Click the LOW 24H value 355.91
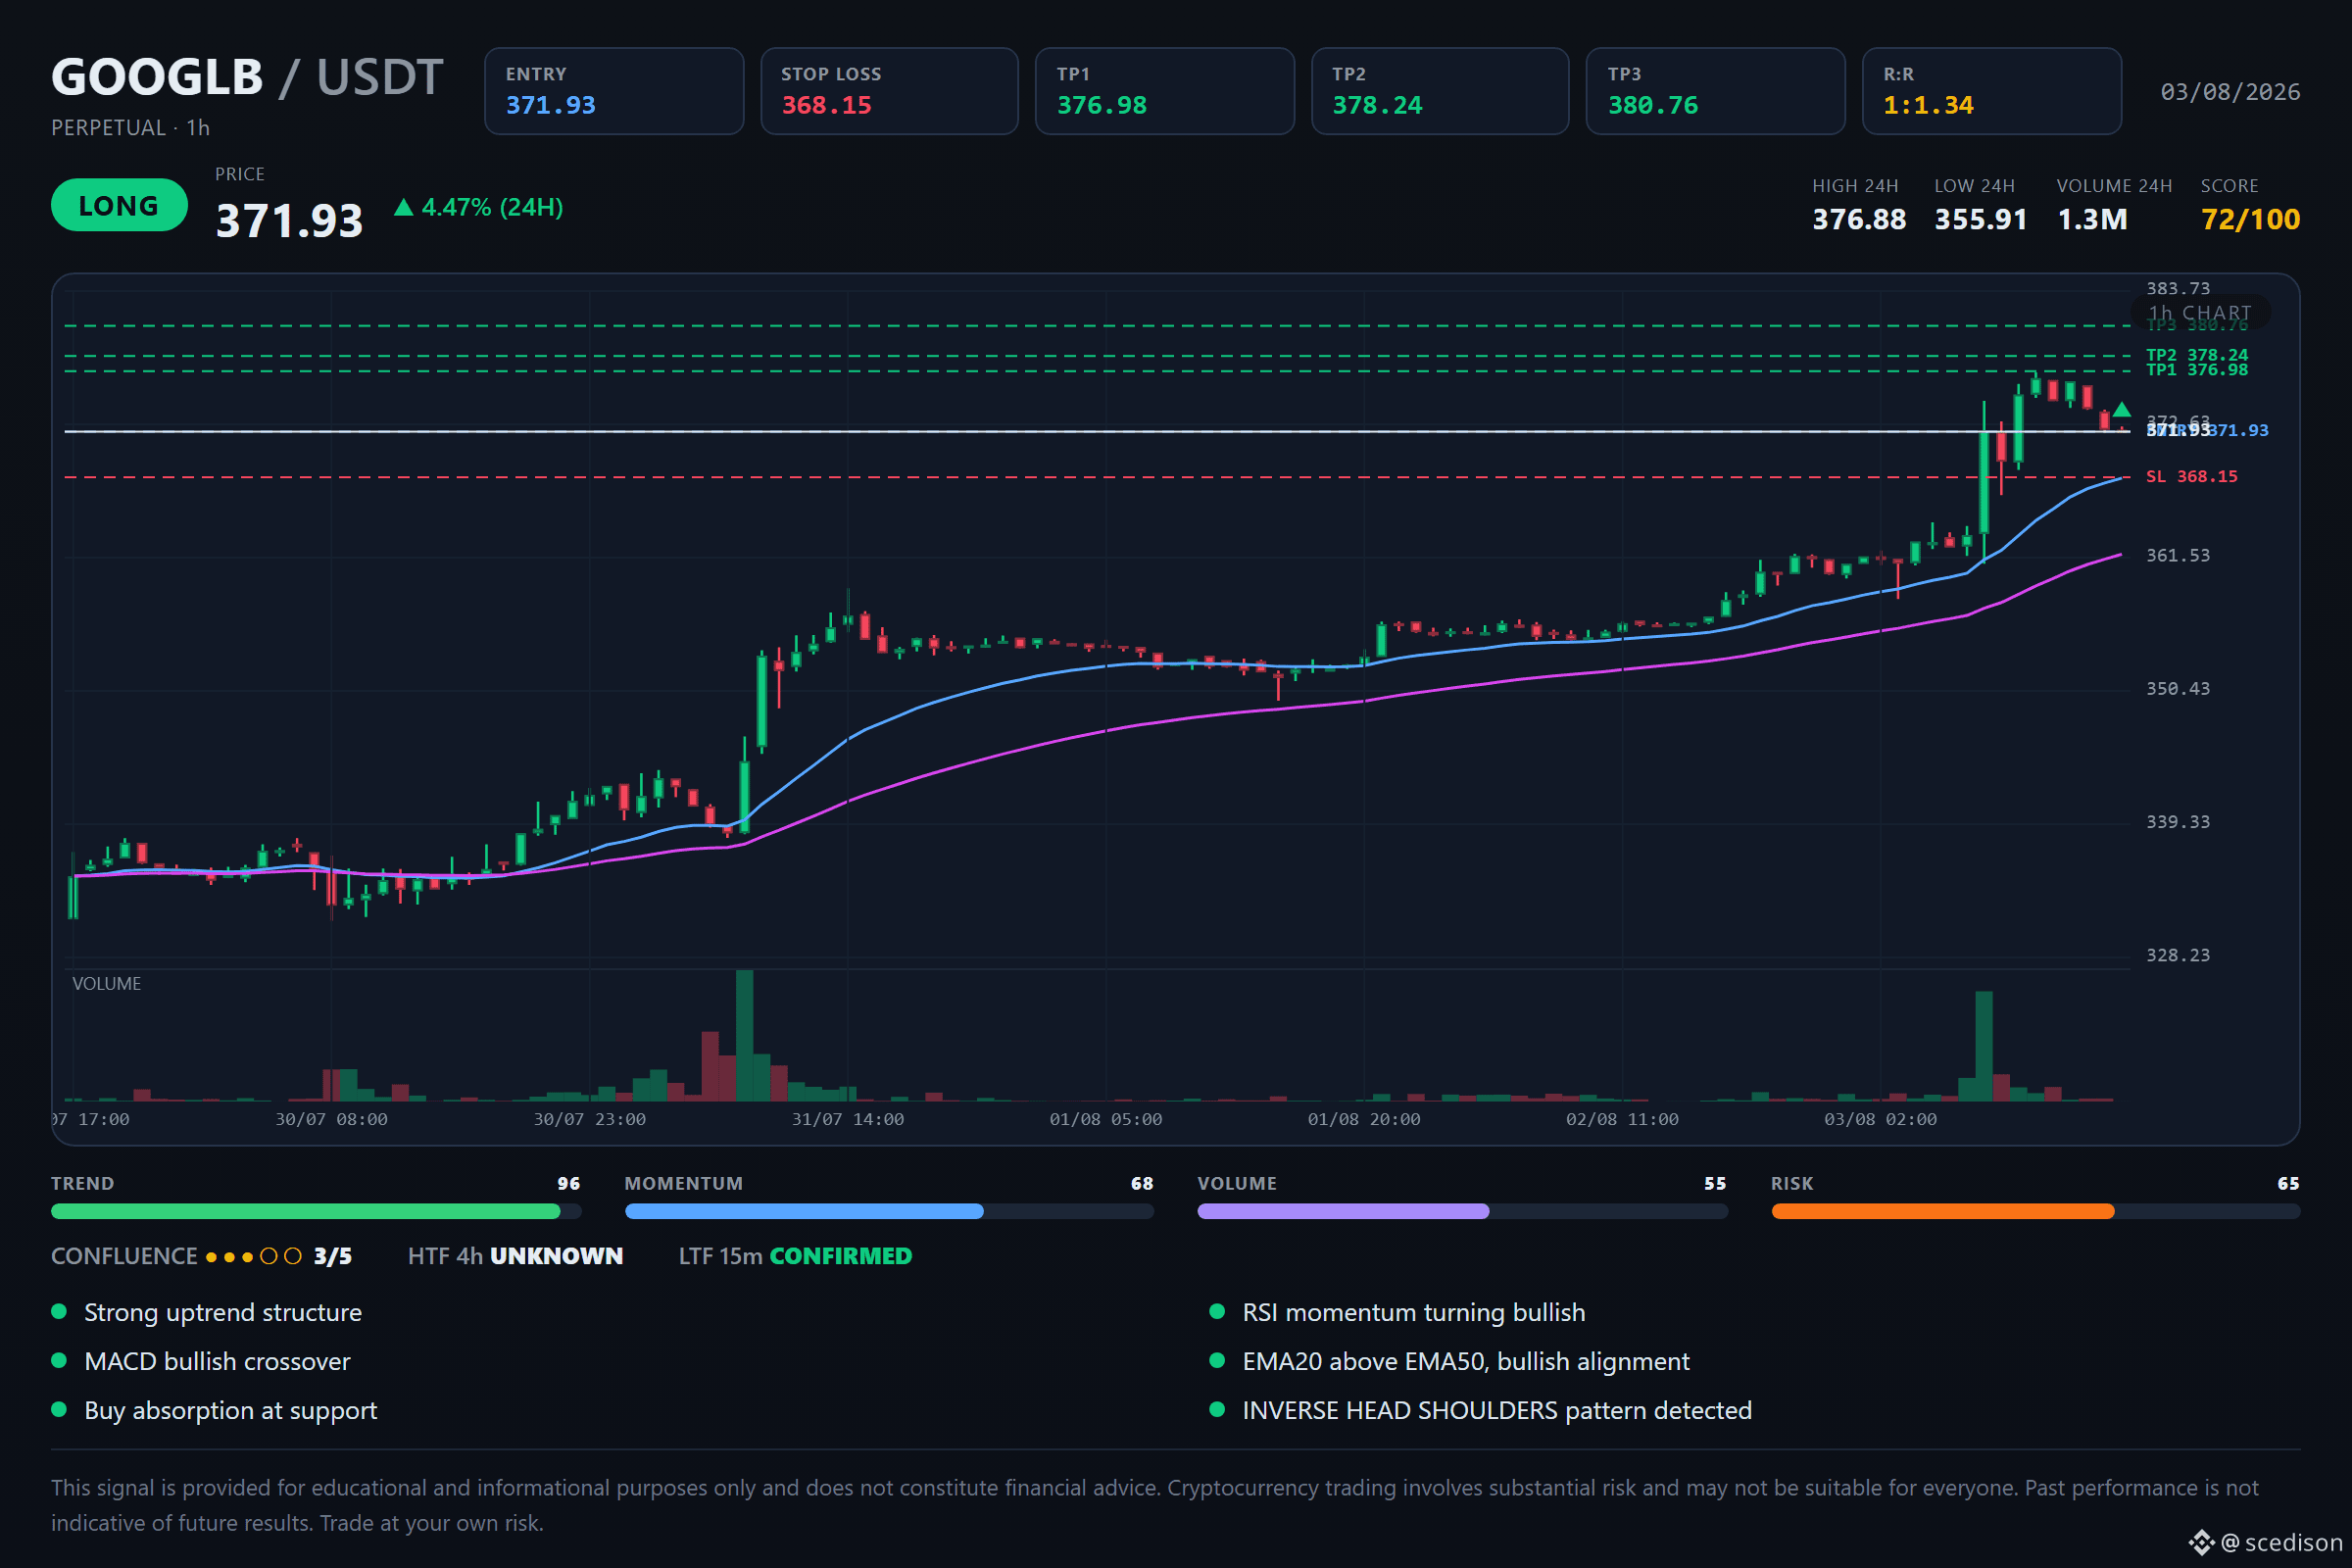This screenshot has width=2352, height=1568. (x=1981, y=219)
